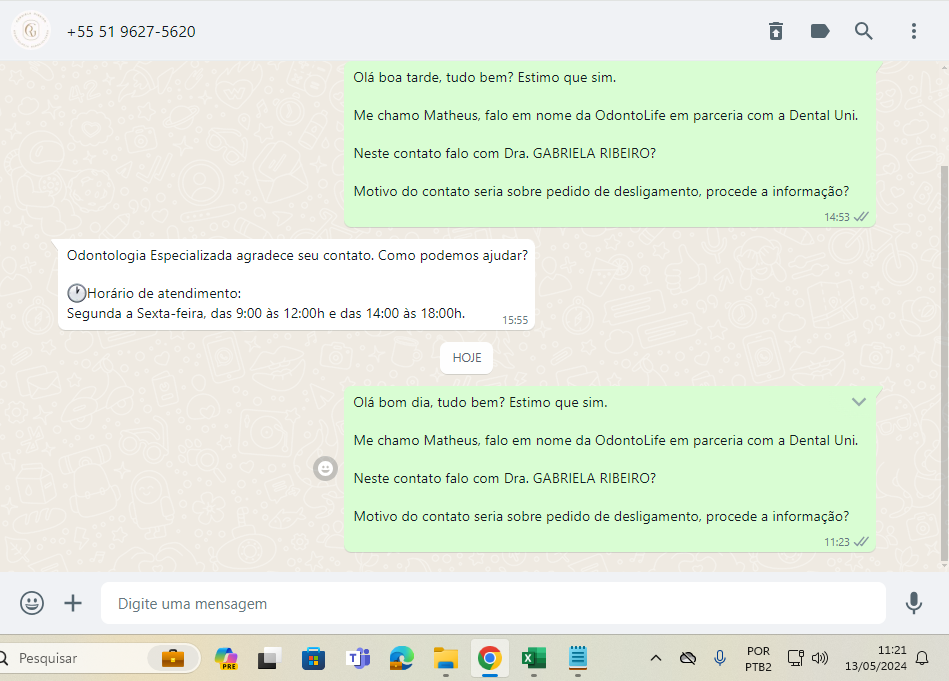Open the notifications bell icon
949x681 pixels.
click(922, 658)
